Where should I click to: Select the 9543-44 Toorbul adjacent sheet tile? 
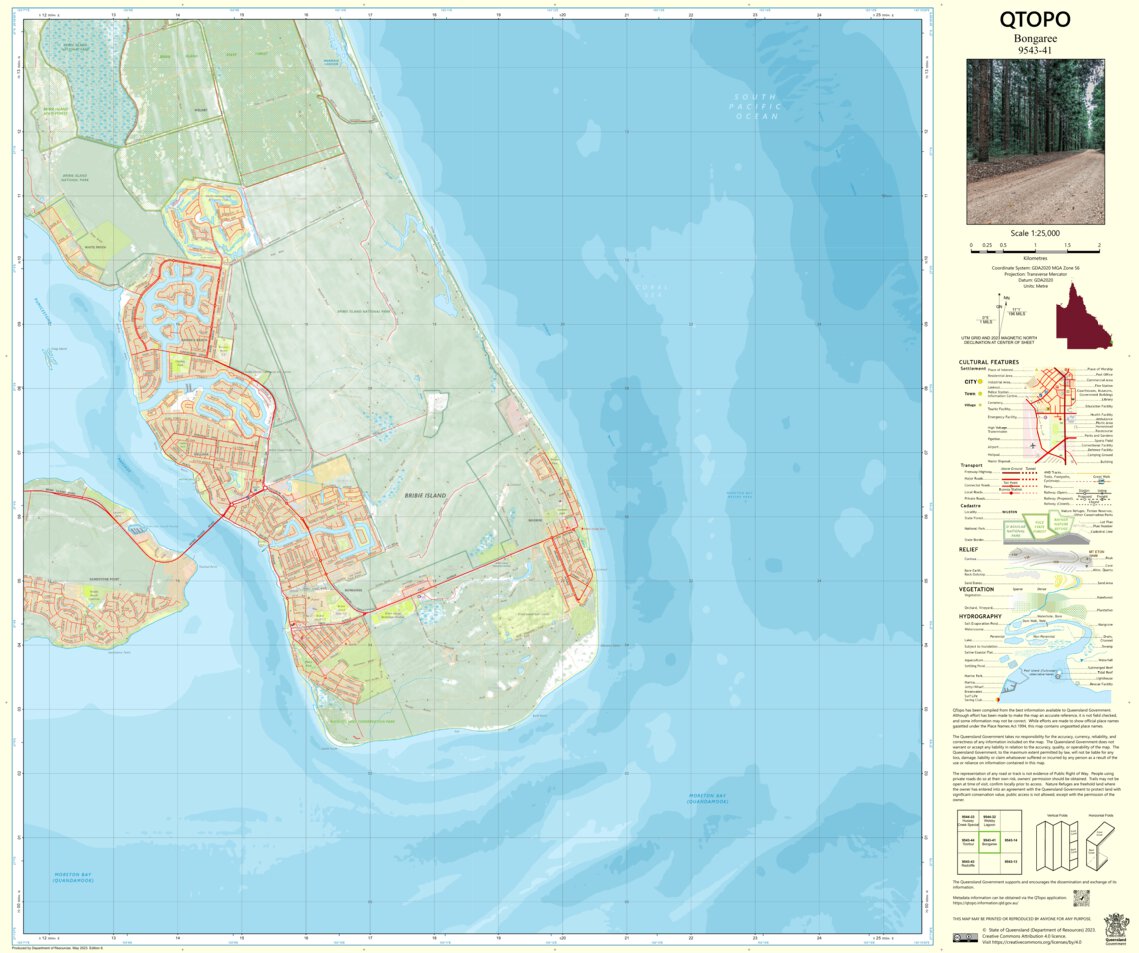point(969,842)
